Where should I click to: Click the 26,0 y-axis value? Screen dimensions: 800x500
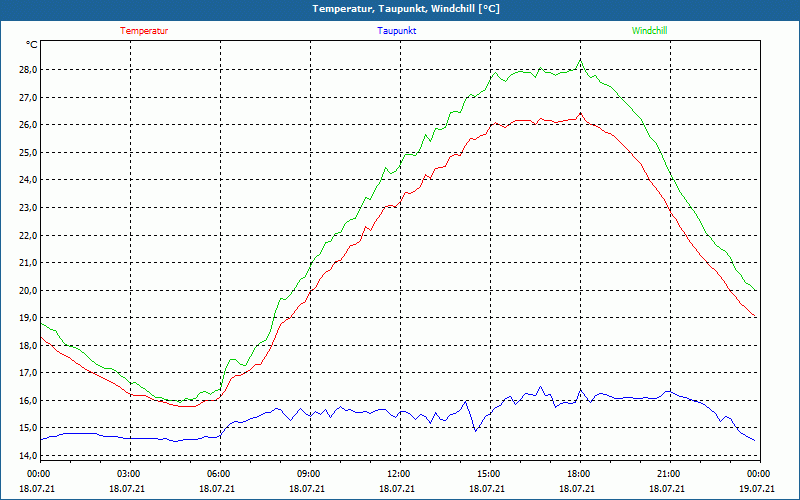pyautogui.click(x=28, y=124)
